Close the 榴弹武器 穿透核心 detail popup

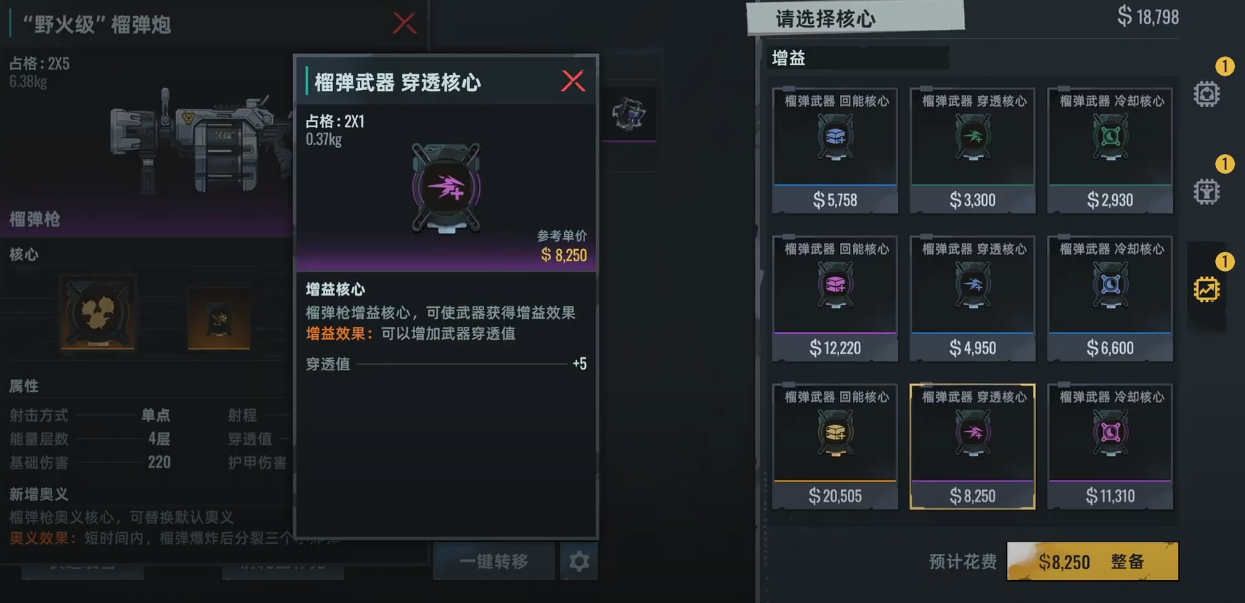click(573, 81)
